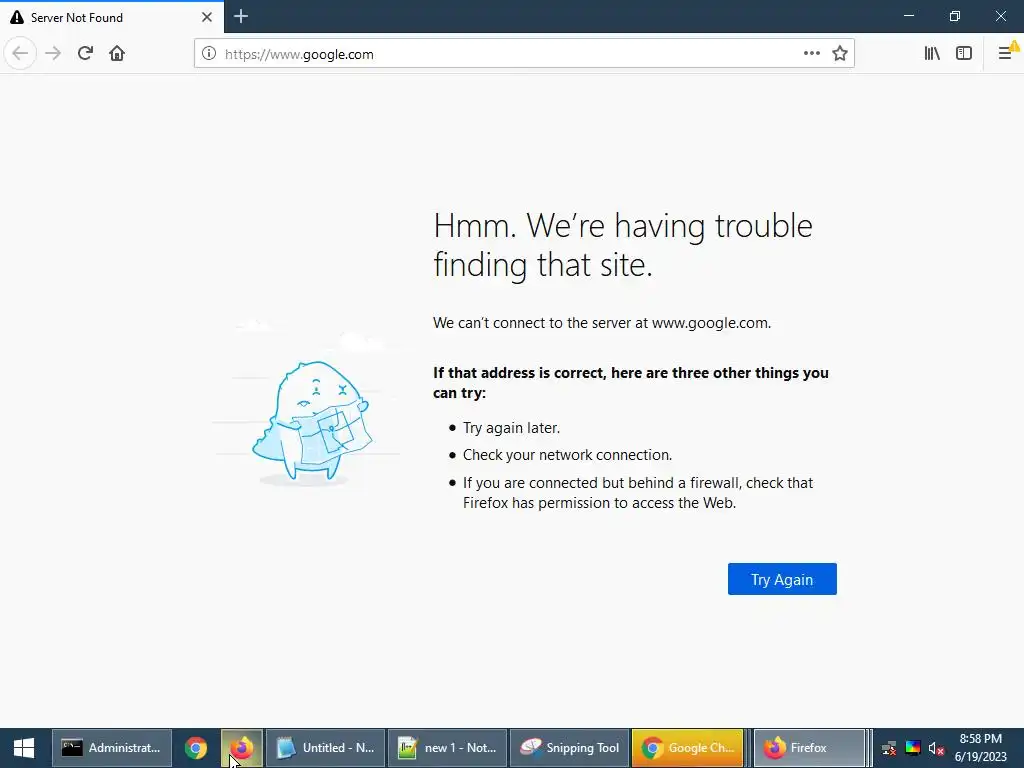This screenshot has width=1024, height=768.
Task: Open the Firefox hamburger menu
Action: coord(1006,53)
